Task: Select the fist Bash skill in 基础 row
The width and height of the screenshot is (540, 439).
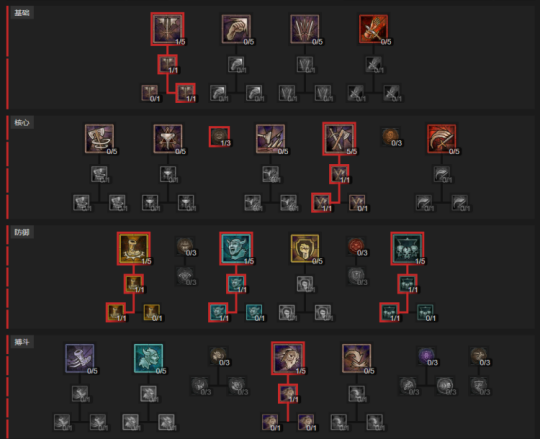Action: pos(236,29)
